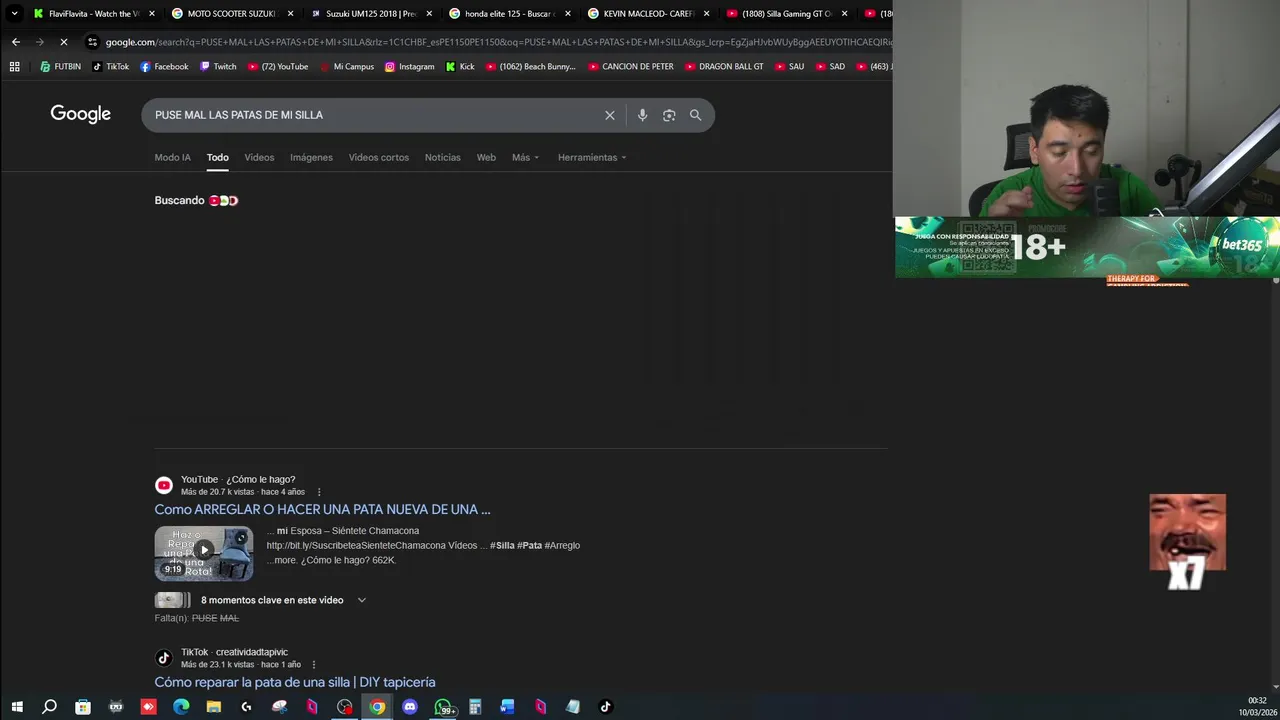The height and width of the screenshot is (720, 1280).
Task: Open the Kick bookmark
Action: pyautogui.click(x=460, y=66)
